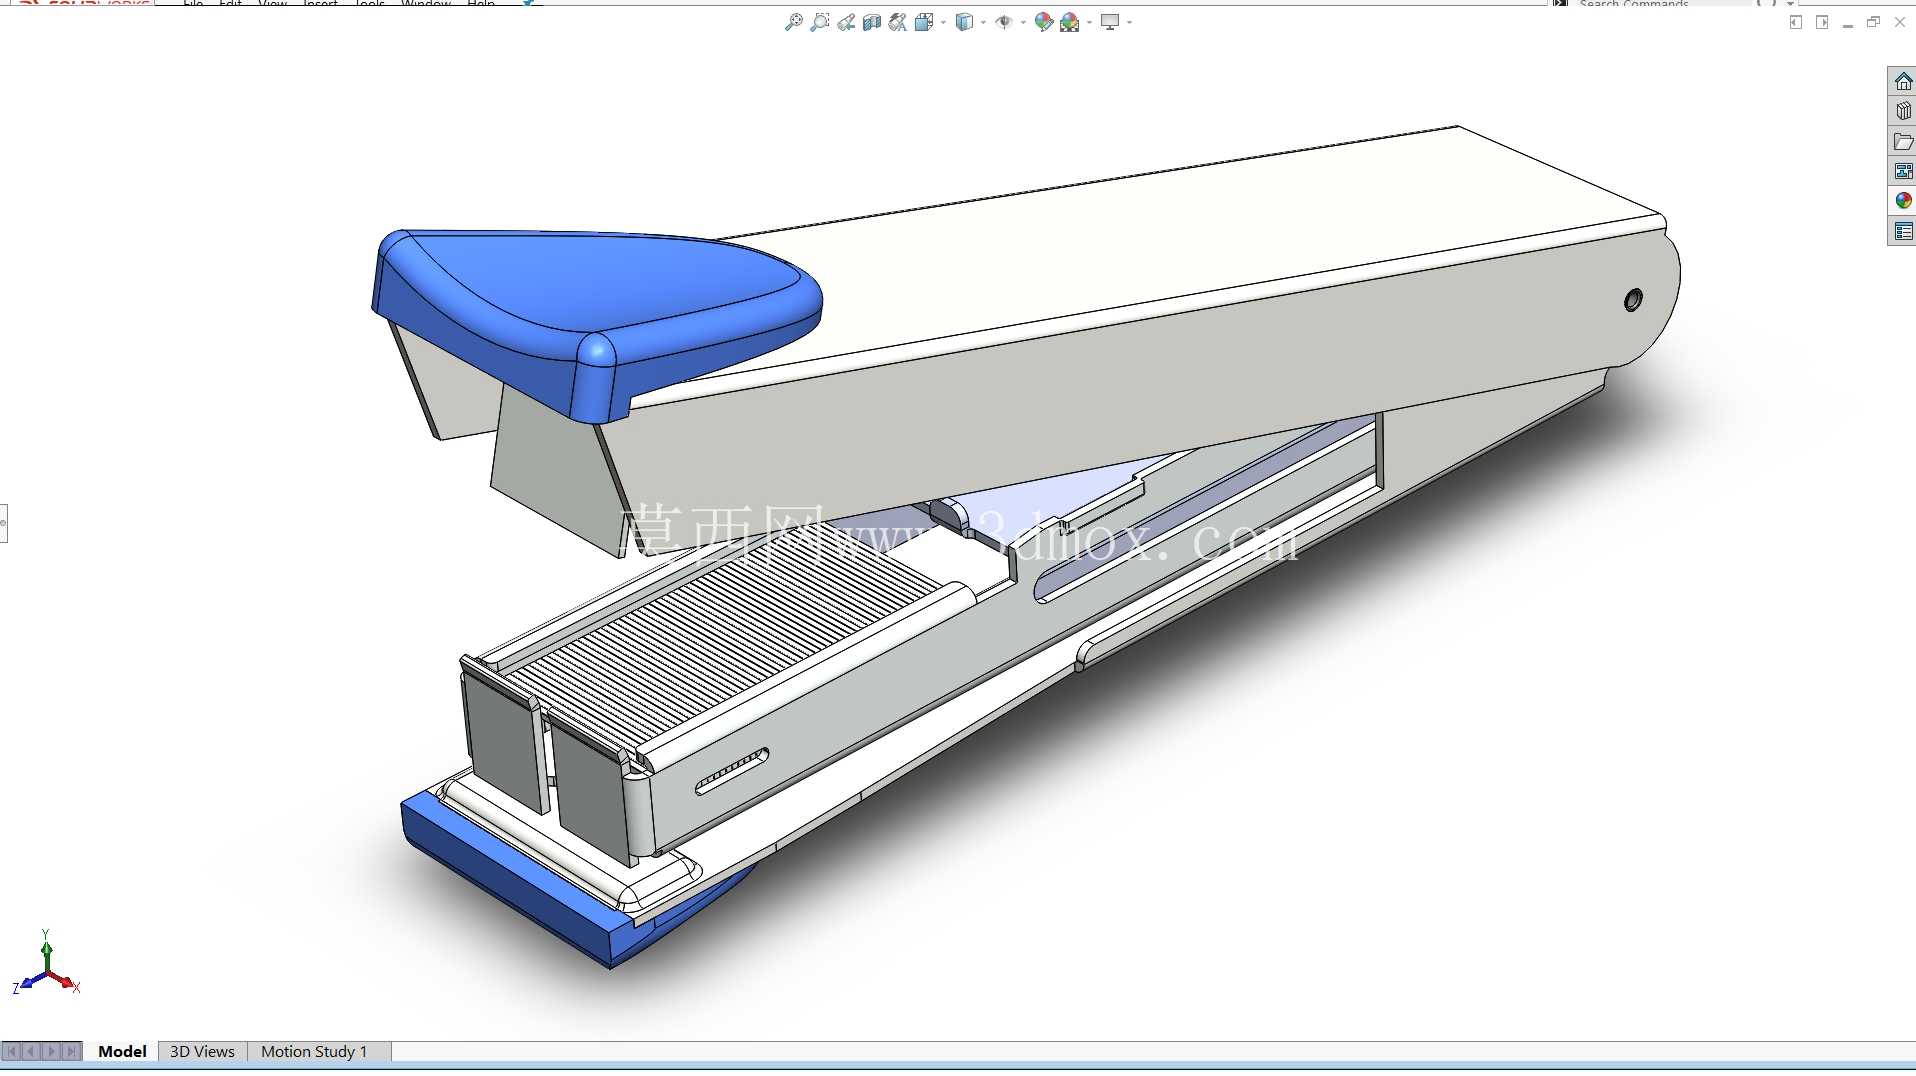Click the Zoom to Fit icon
Screen dimensions: 1916x1076
(x=794, y=22)
